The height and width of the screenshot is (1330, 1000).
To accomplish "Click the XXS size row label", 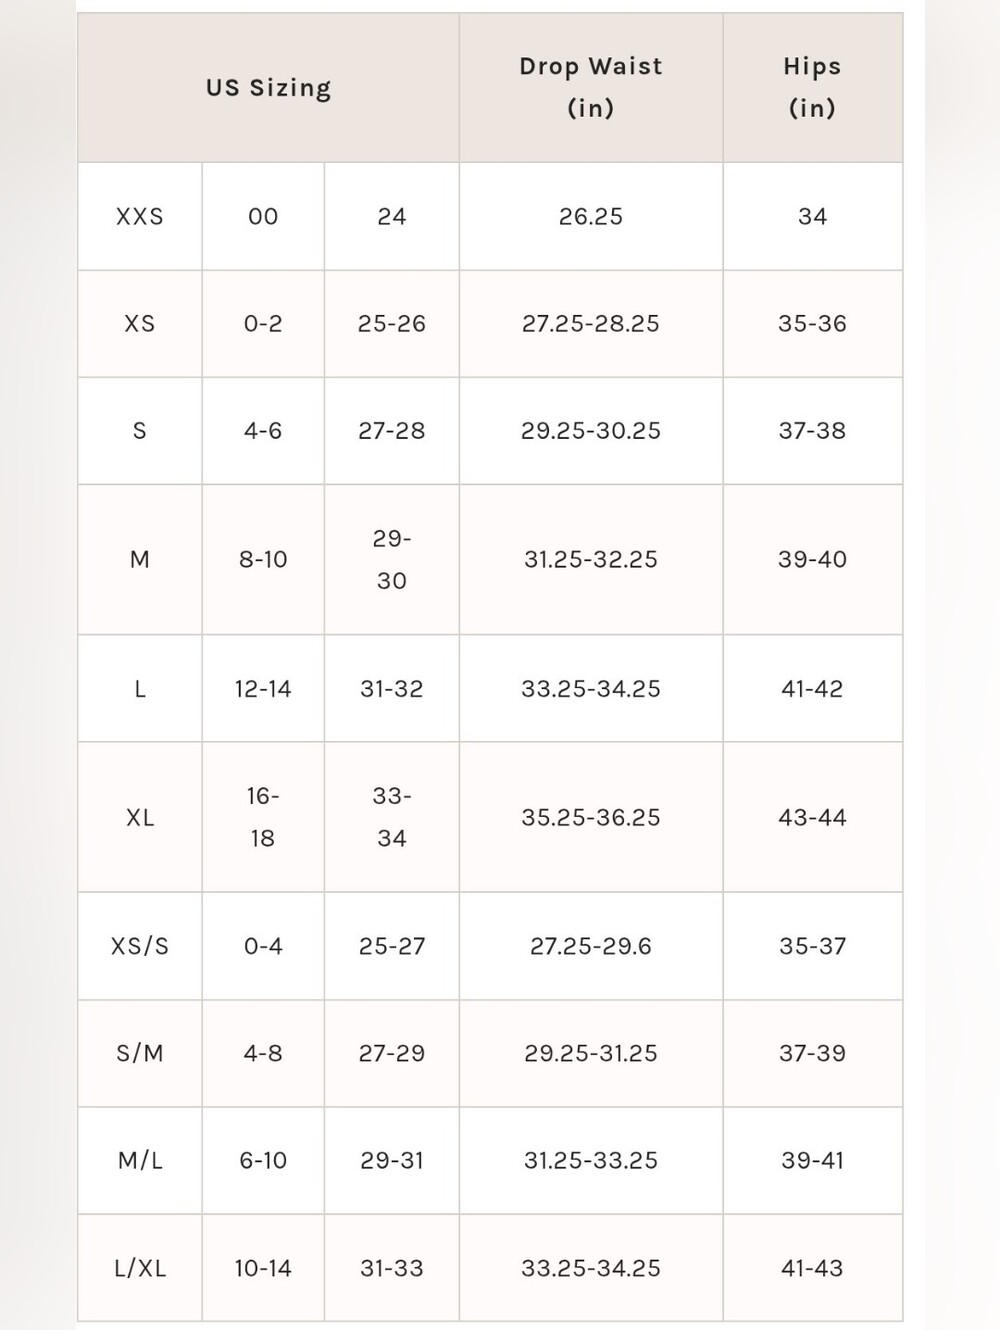I will pyautogui.click(x=140, y=216).
